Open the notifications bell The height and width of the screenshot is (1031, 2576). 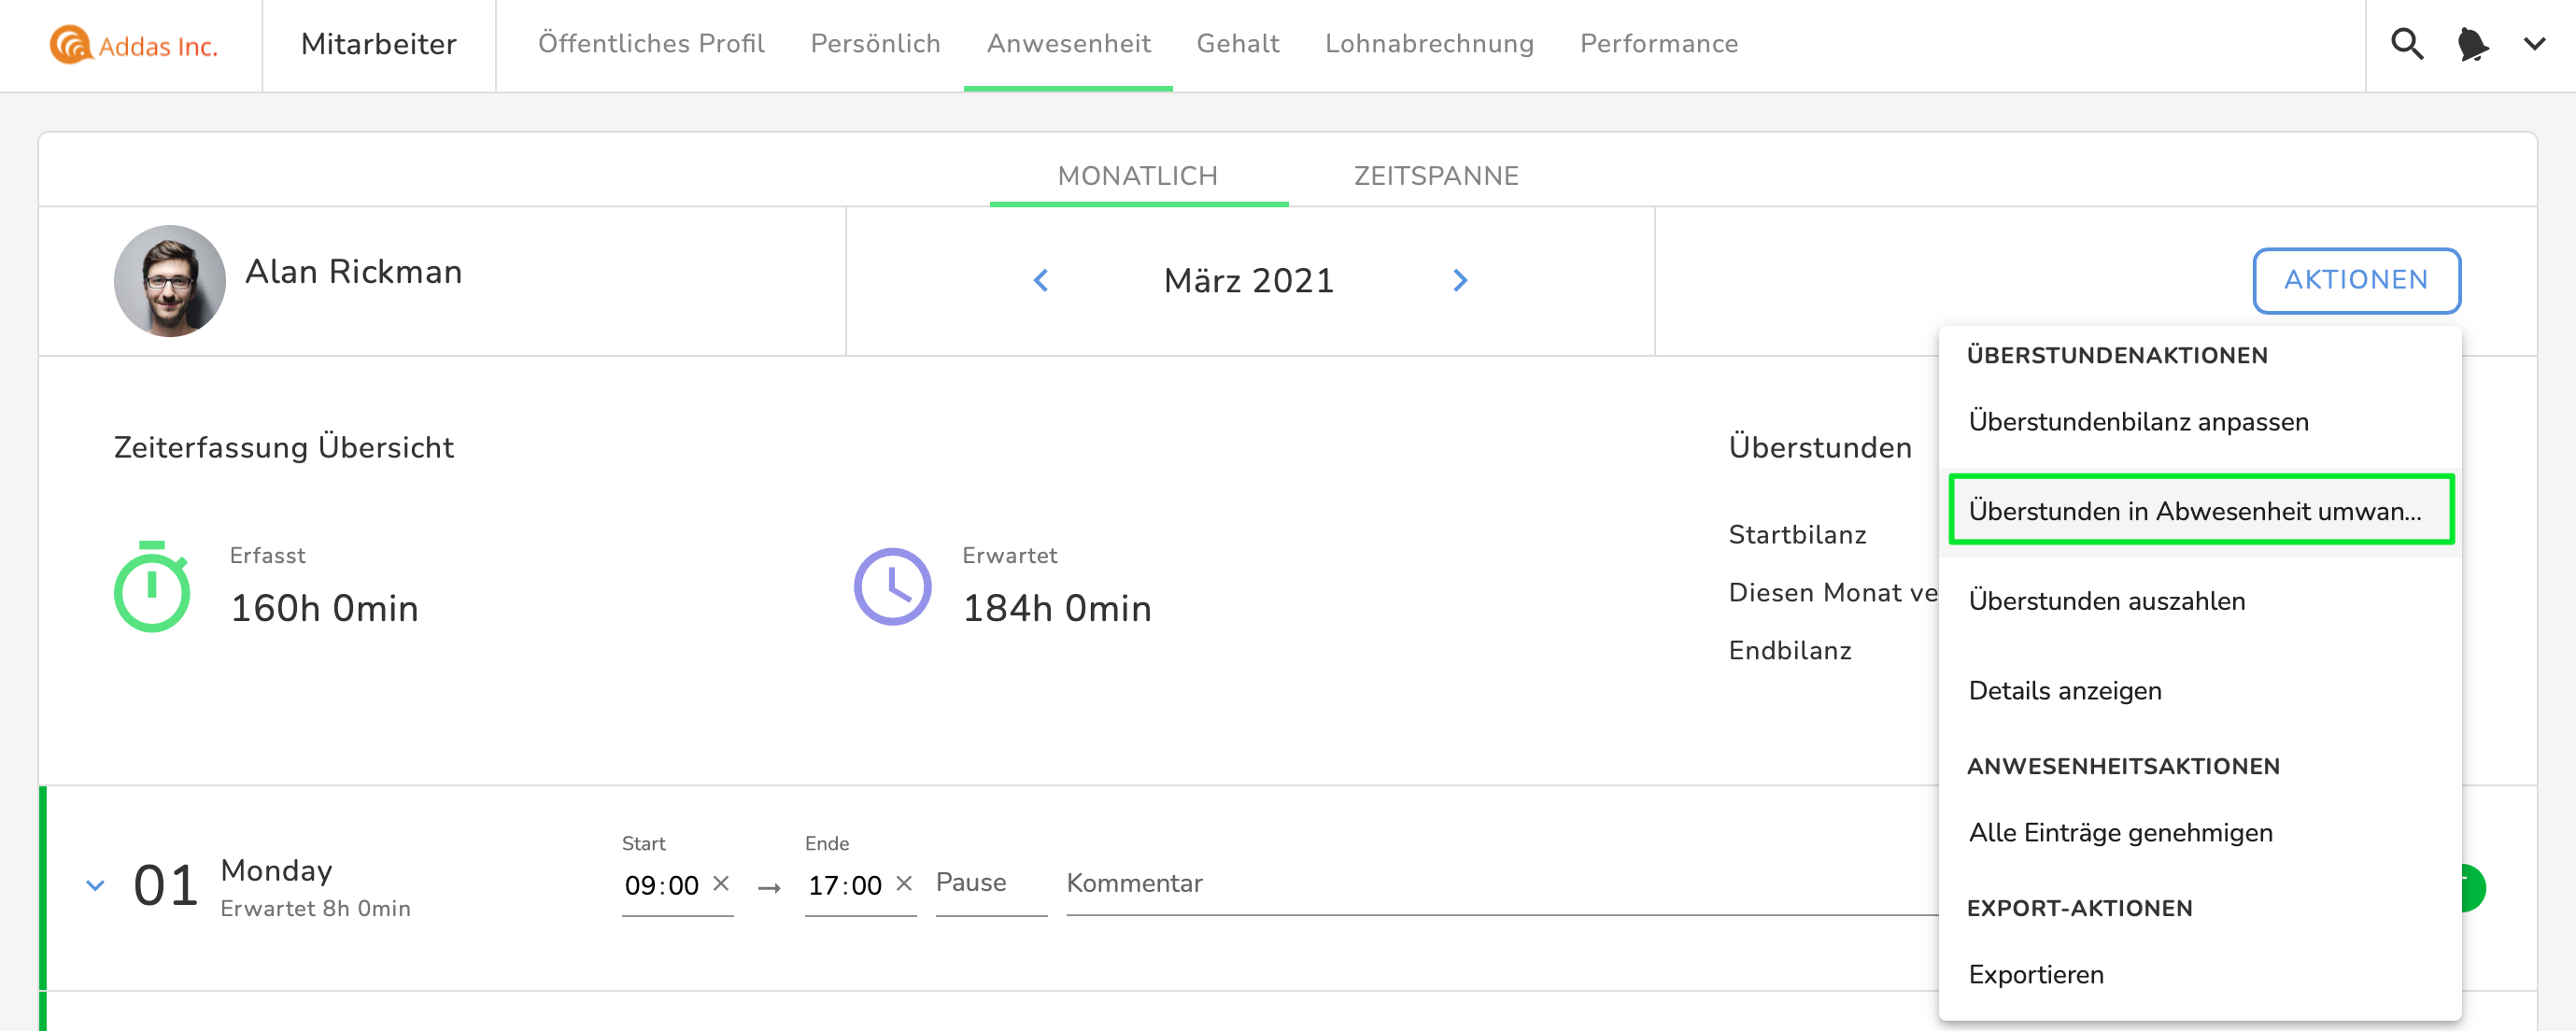click(x=2472, y=44)
